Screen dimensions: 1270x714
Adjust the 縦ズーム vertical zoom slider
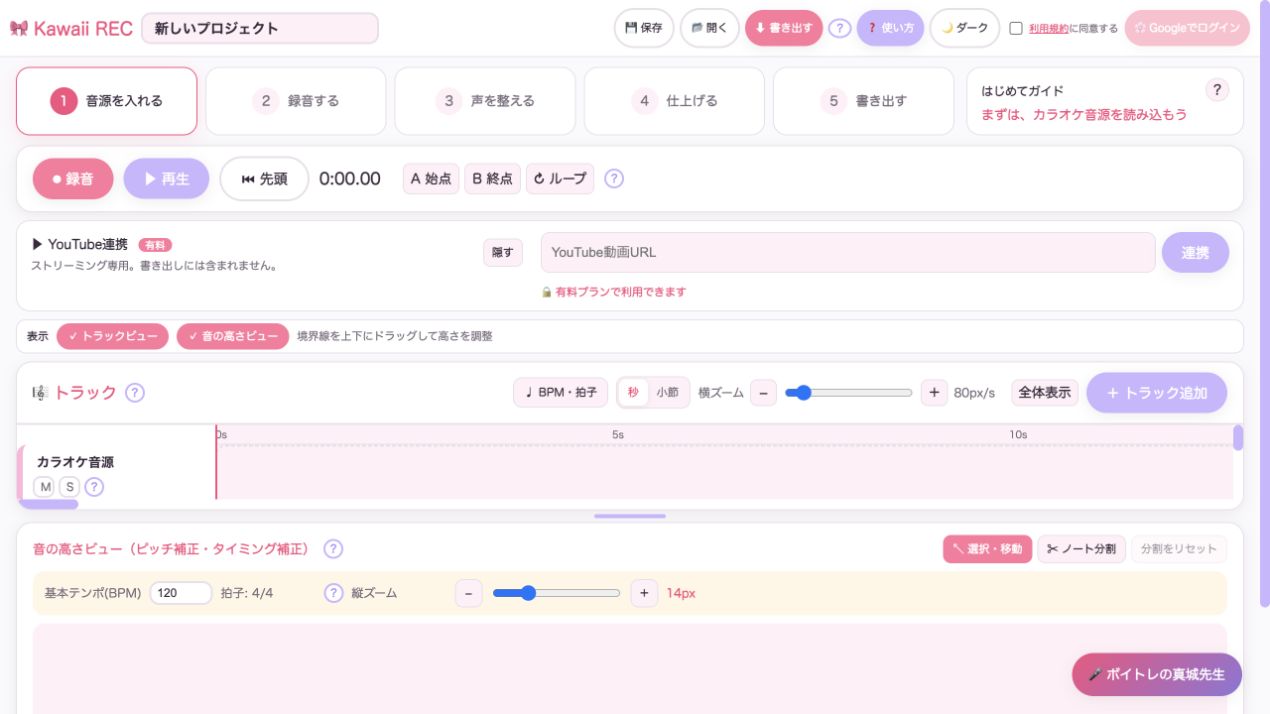coord(557,593)
